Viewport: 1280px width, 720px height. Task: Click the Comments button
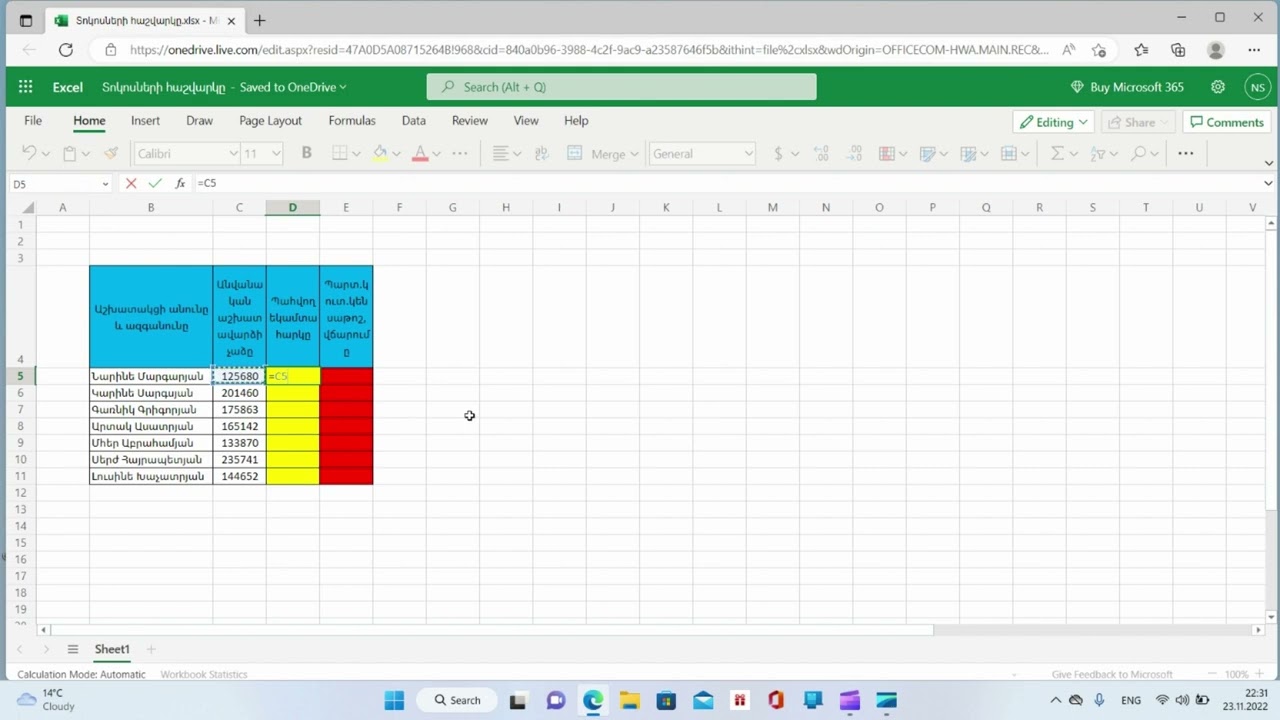(1226, 122)
